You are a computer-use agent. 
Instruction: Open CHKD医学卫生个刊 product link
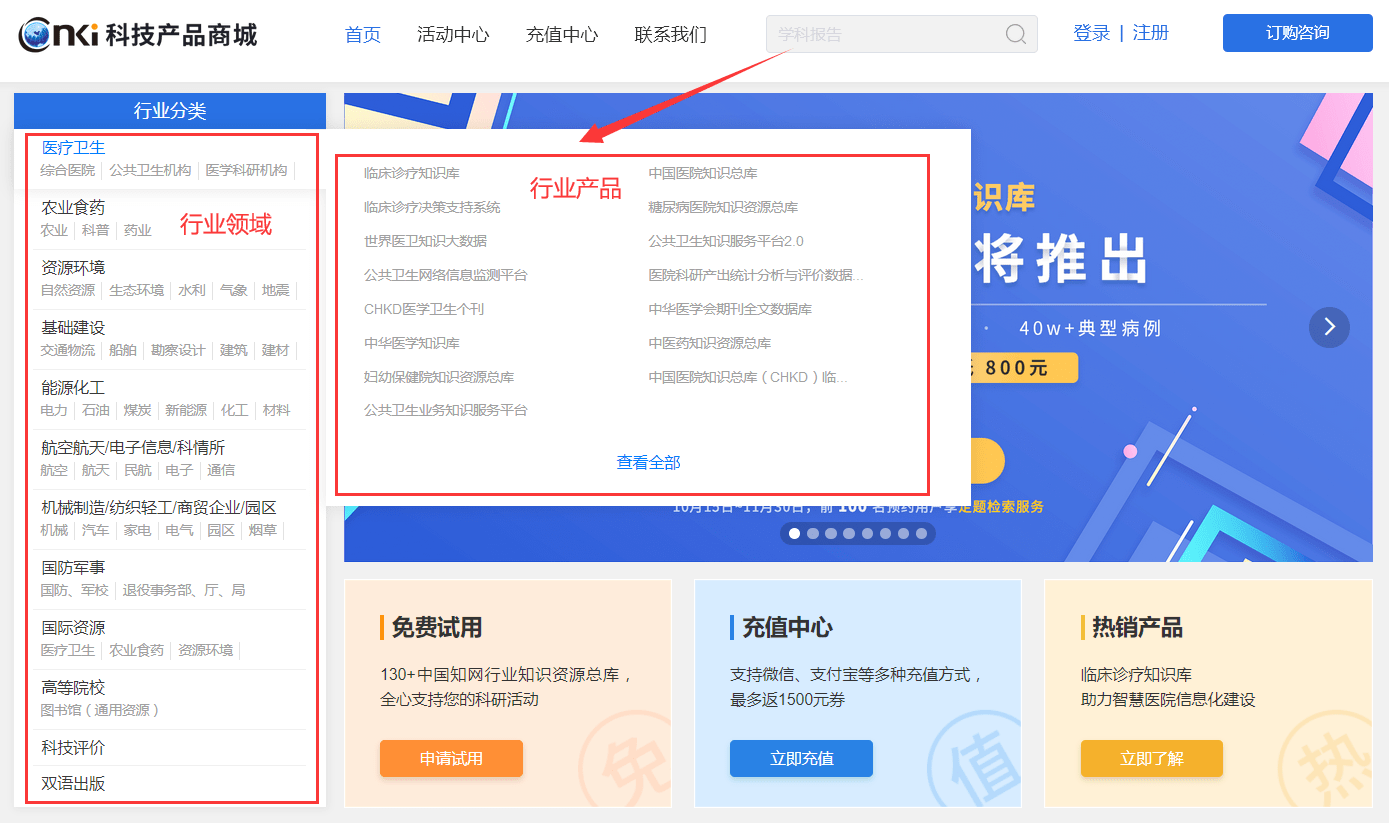click(x=424, y=309)
